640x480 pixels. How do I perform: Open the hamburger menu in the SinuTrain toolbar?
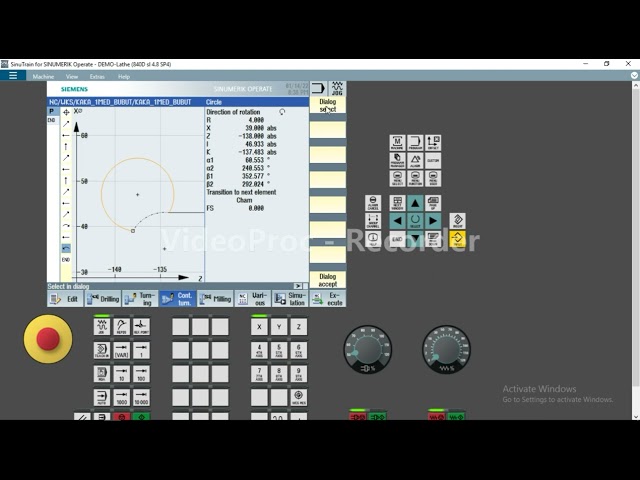click(13, 76)
